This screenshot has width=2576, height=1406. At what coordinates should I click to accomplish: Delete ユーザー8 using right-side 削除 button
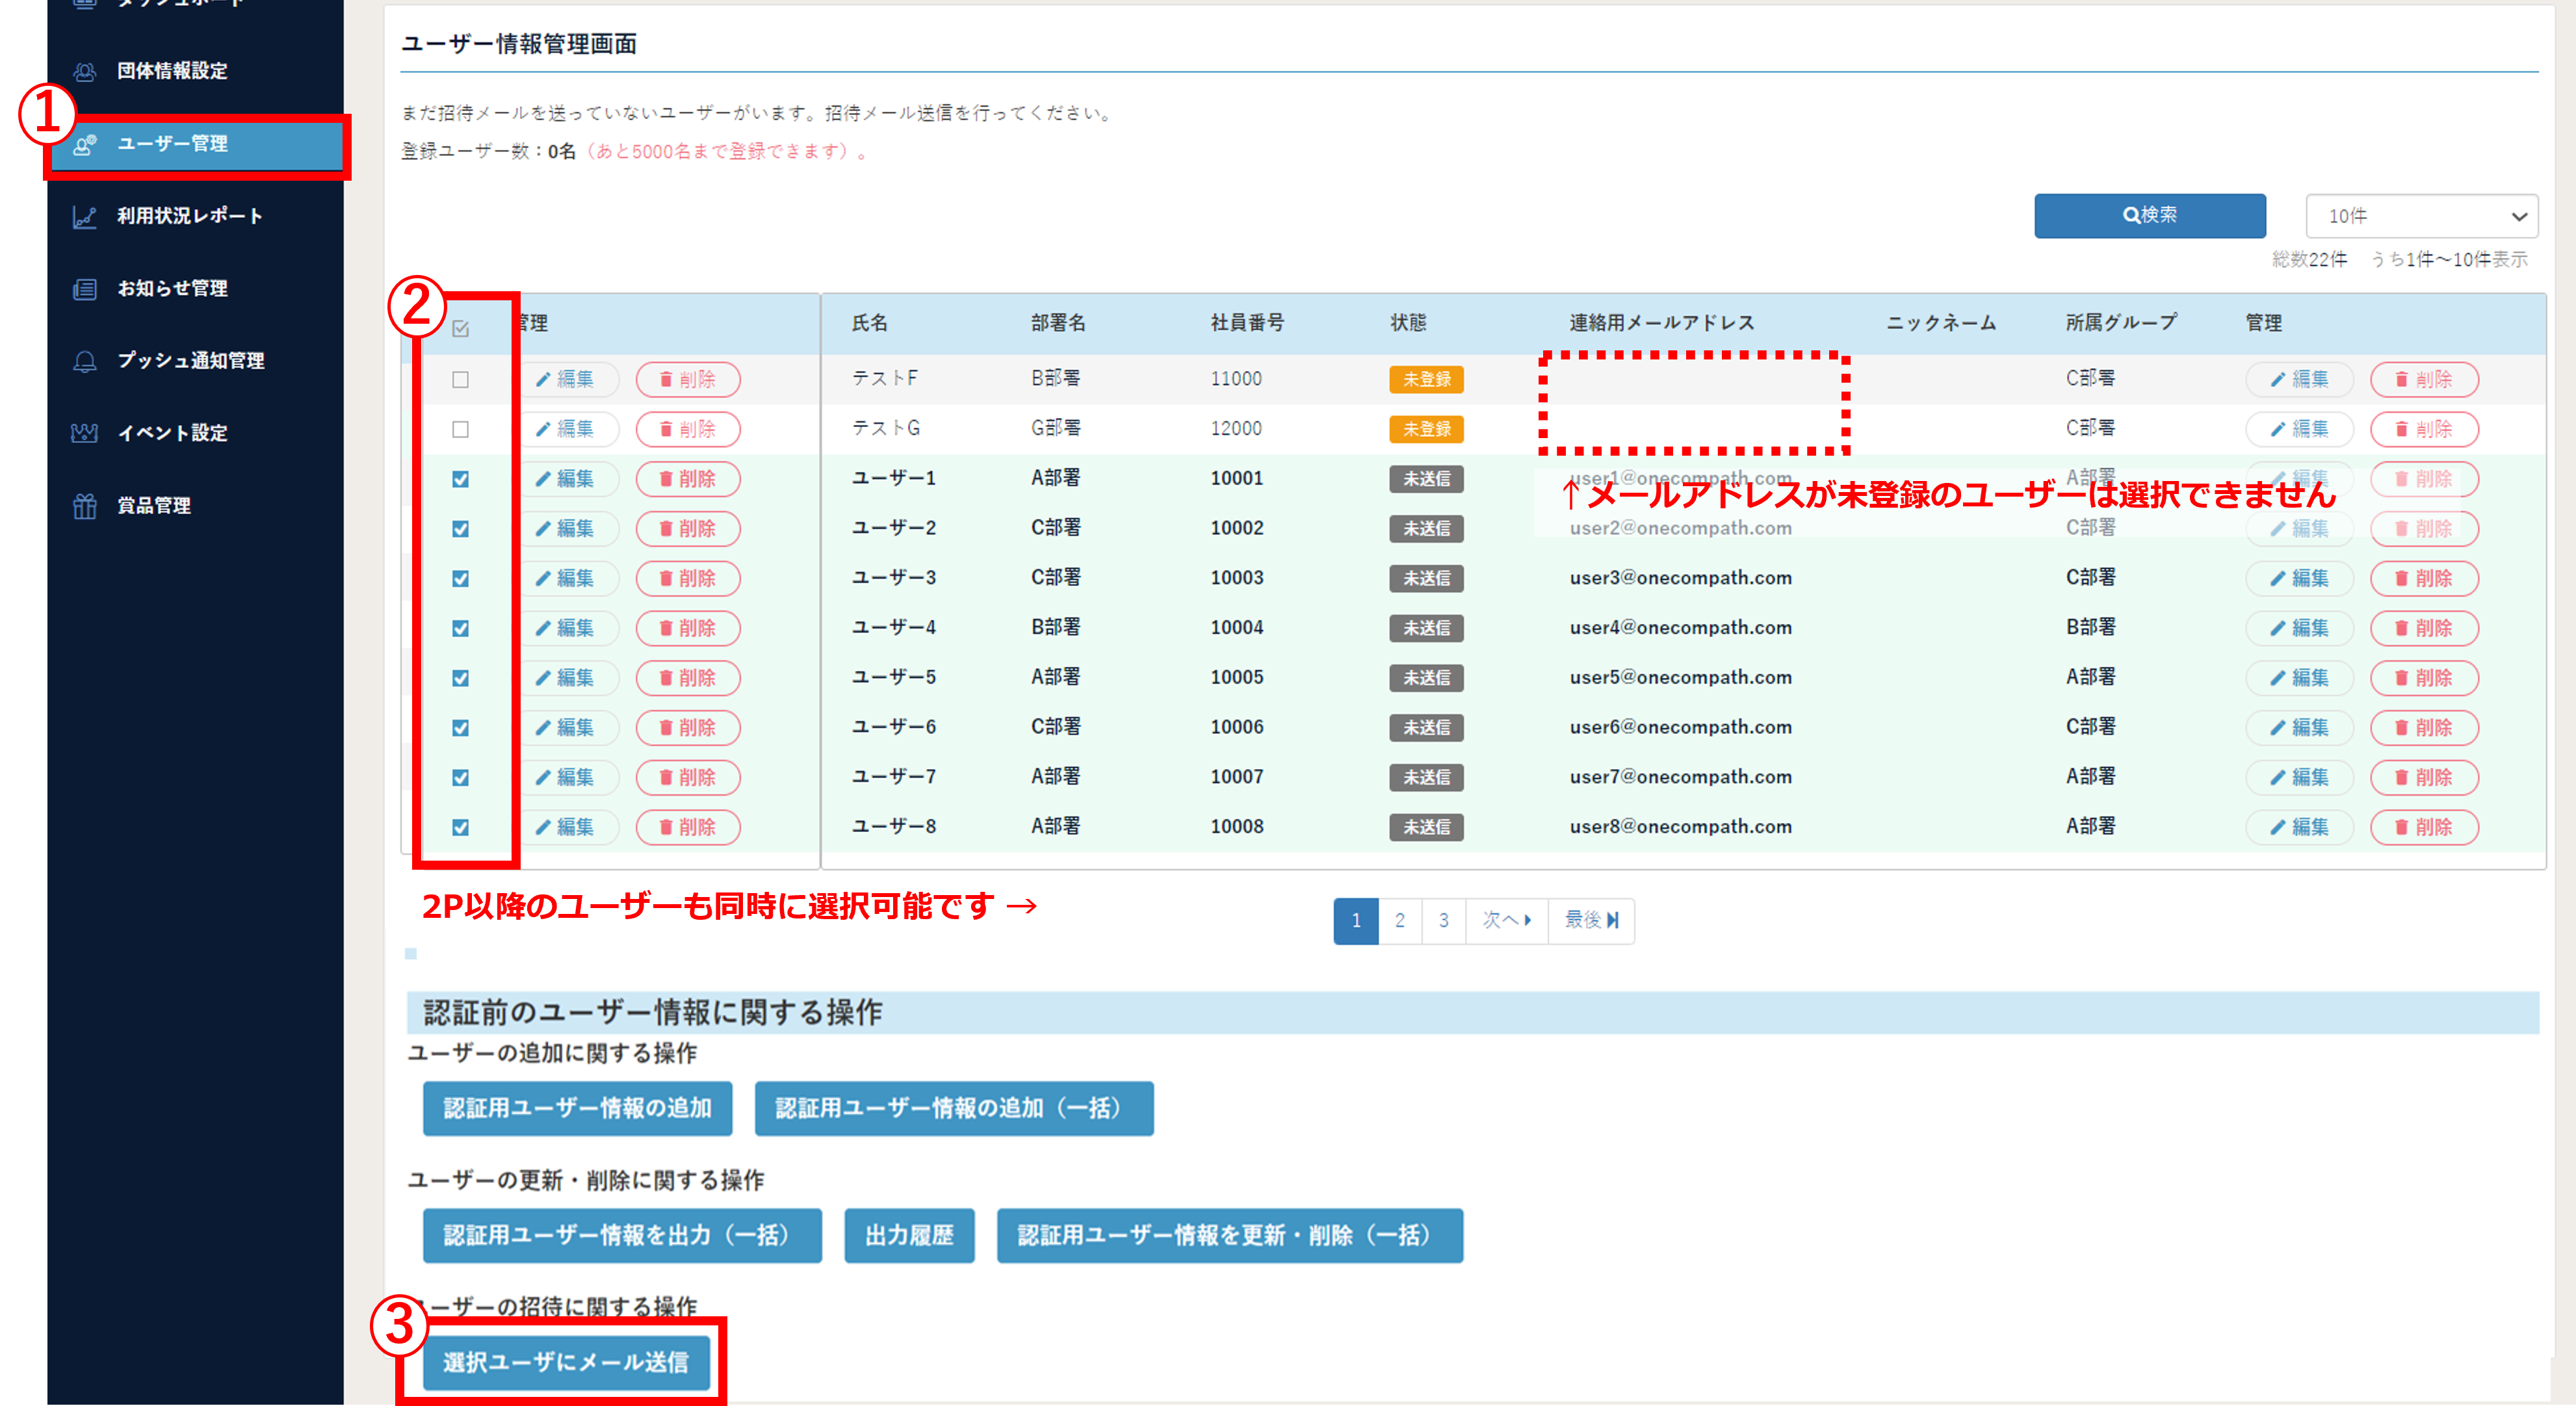click(x=2423, y=827)
